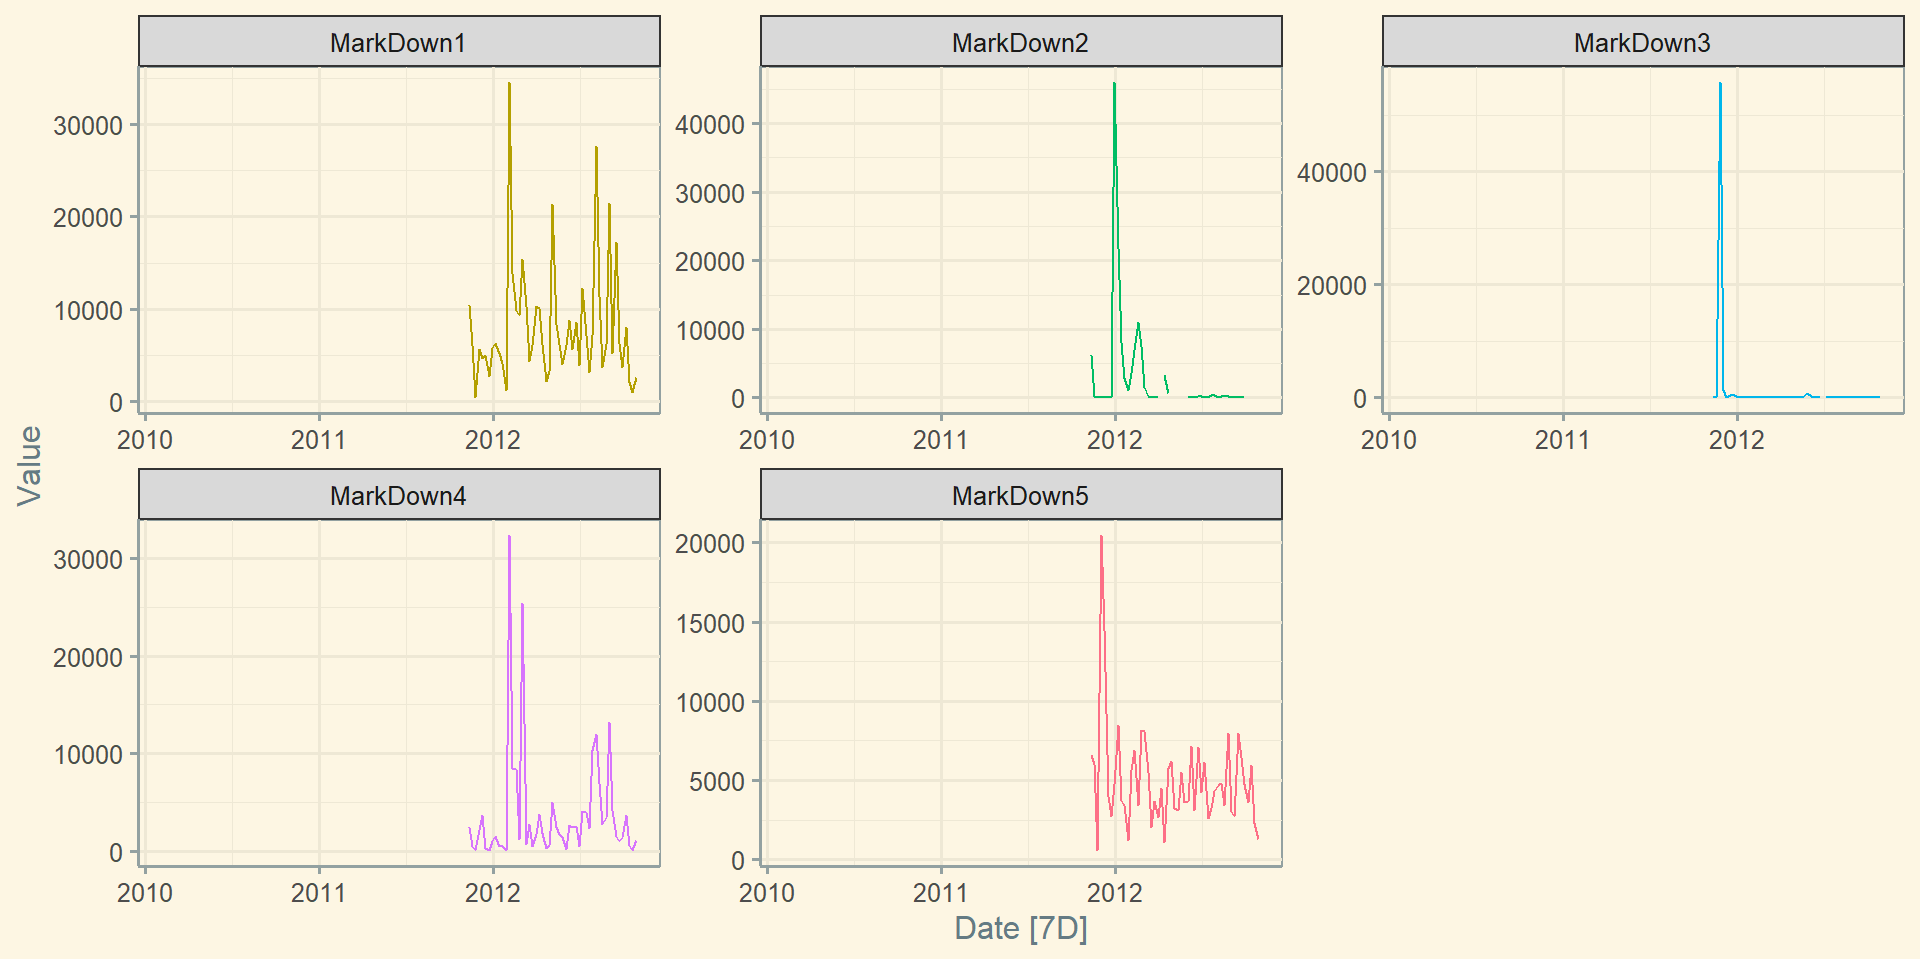Viewport: 1920px width, 960px height.
Task: Click the MarkDown1 facet header
Action: [x=398, y=42]
